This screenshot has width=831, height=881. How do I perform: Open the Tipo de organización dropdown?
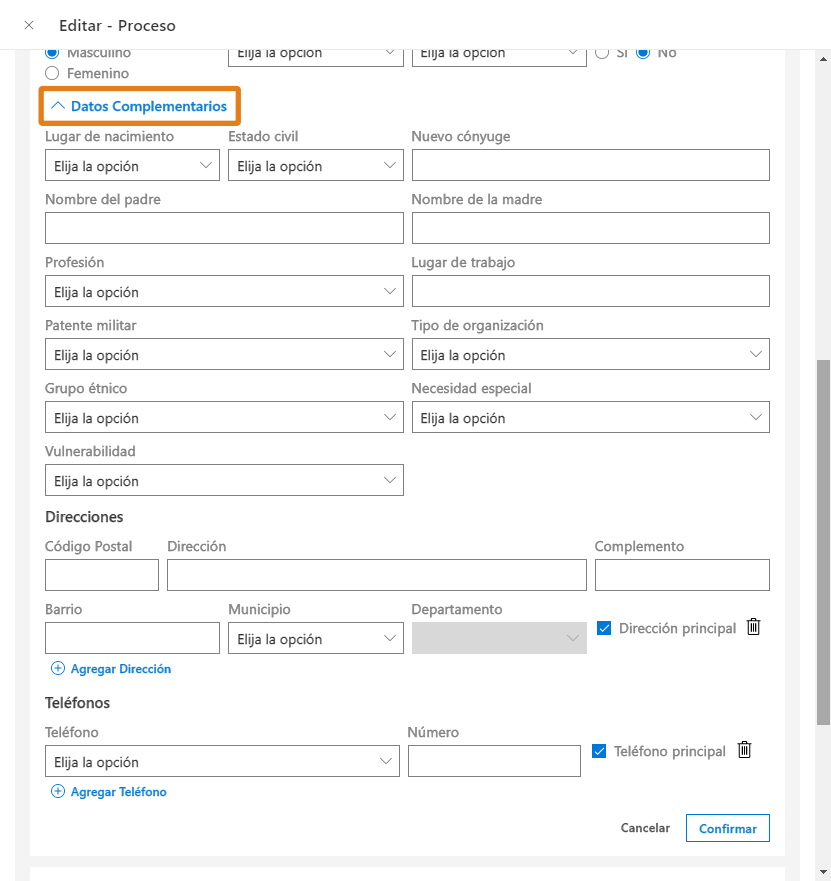pyautogui.click(x=591, y=354)
